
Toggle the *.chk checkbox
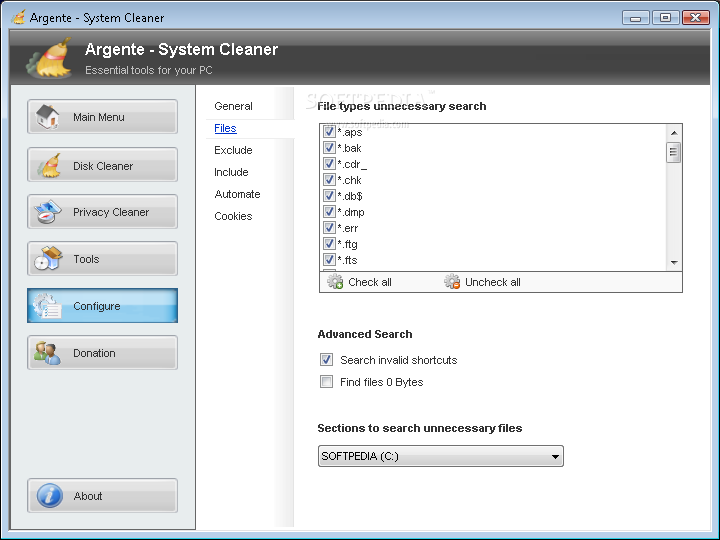coord(329,180)
